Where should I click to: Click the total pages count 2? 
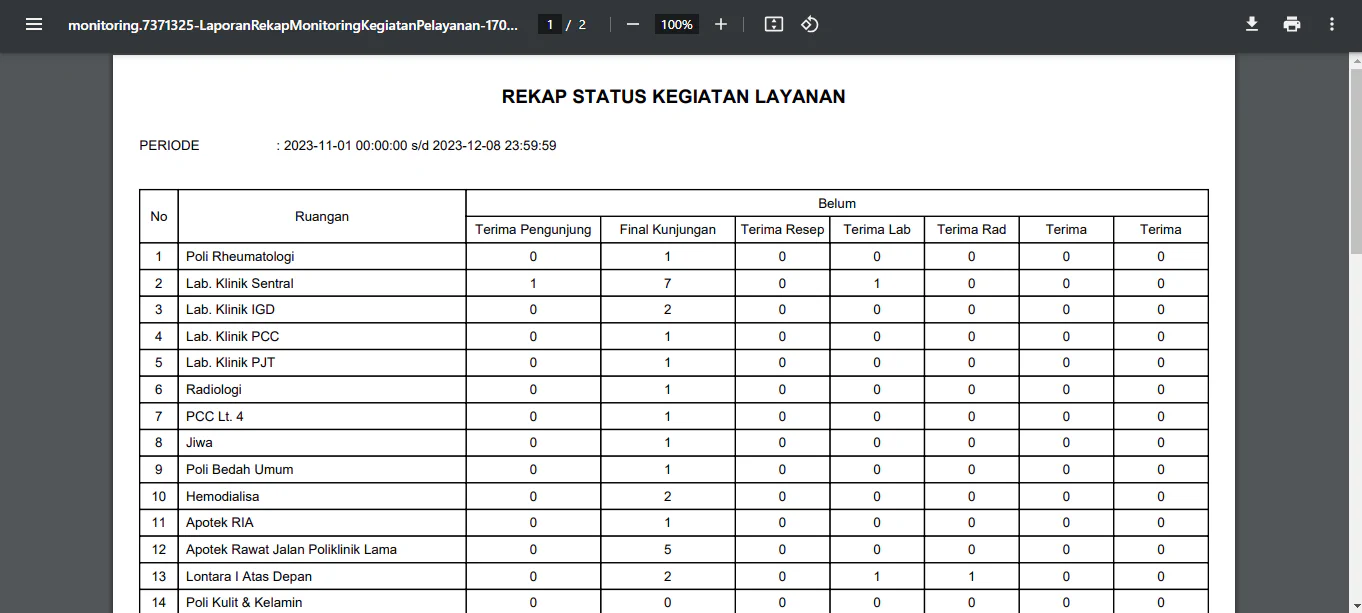[x=582, y=25]
